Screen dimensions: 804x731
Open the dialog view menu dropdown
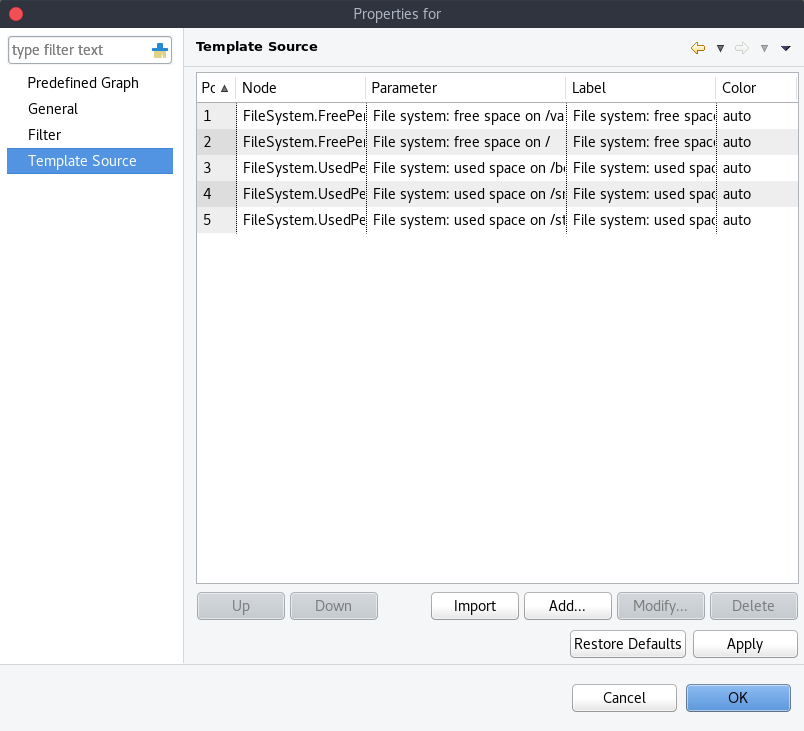pyautogui.click(x=786, y=48)
